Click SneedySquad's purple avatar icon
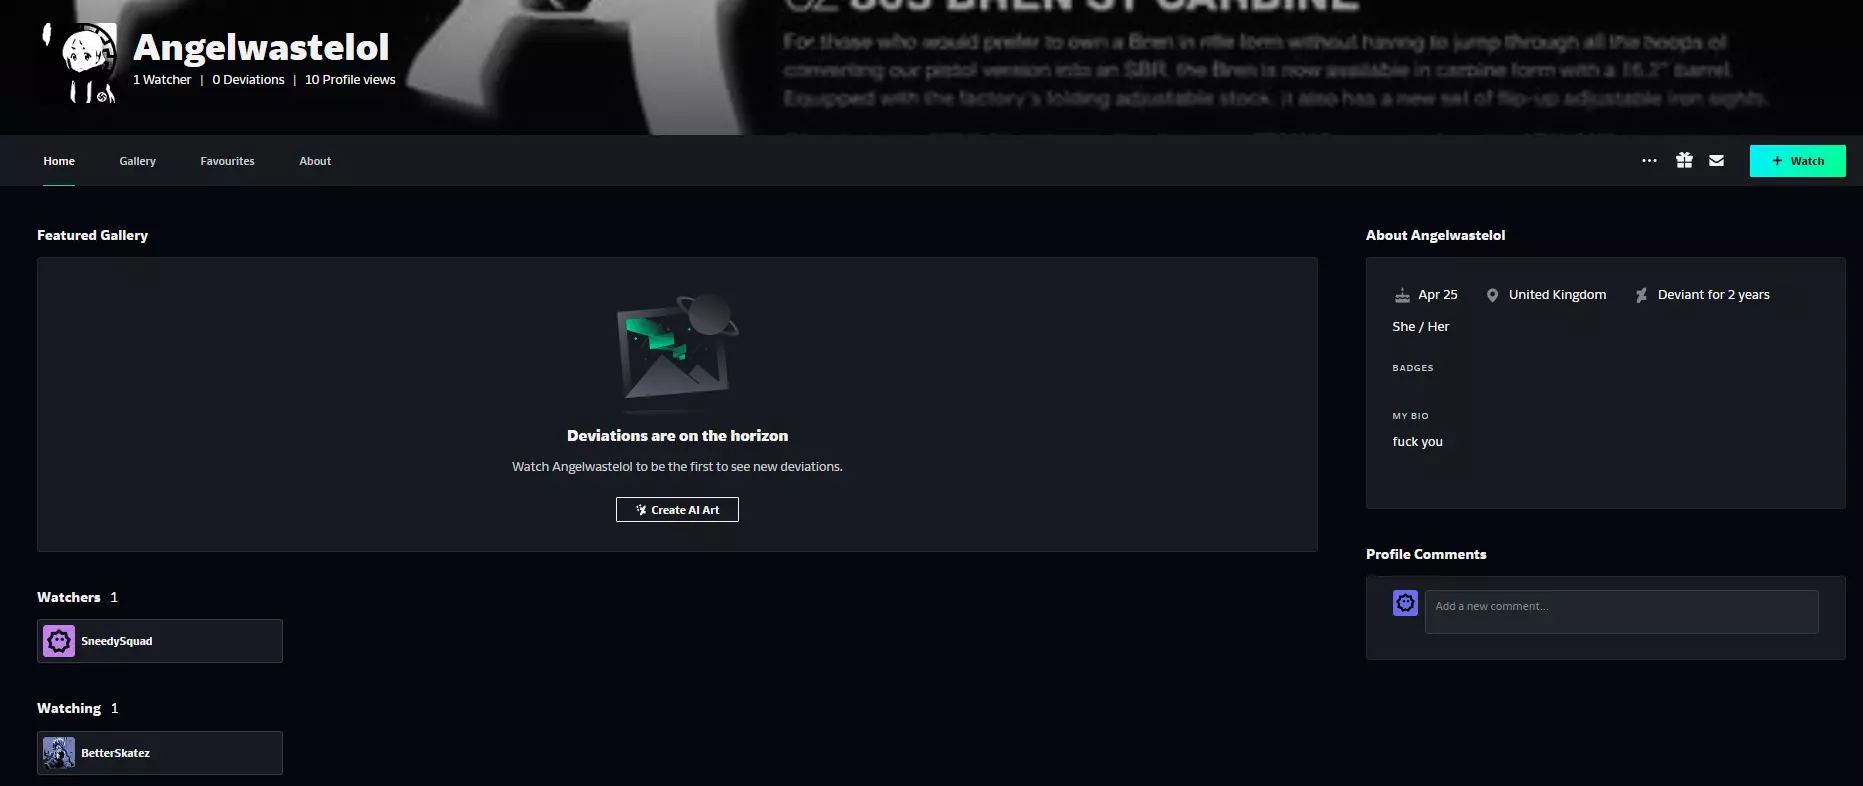Viewport: 1863px width, 786px height. pyautogui.click(x=59, y=641)
